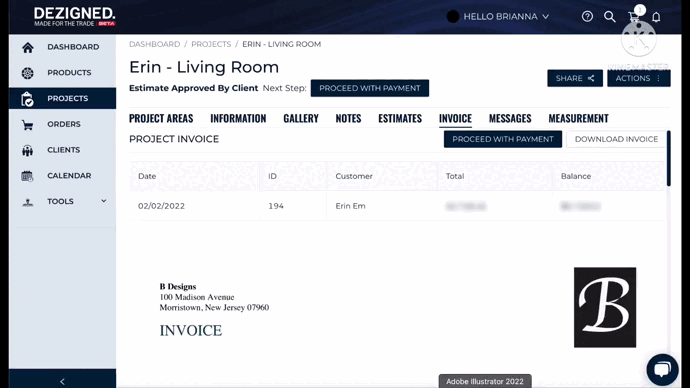Click the B Designs logo image
This screenshot has width=690, height=388.
pos(605,307)
